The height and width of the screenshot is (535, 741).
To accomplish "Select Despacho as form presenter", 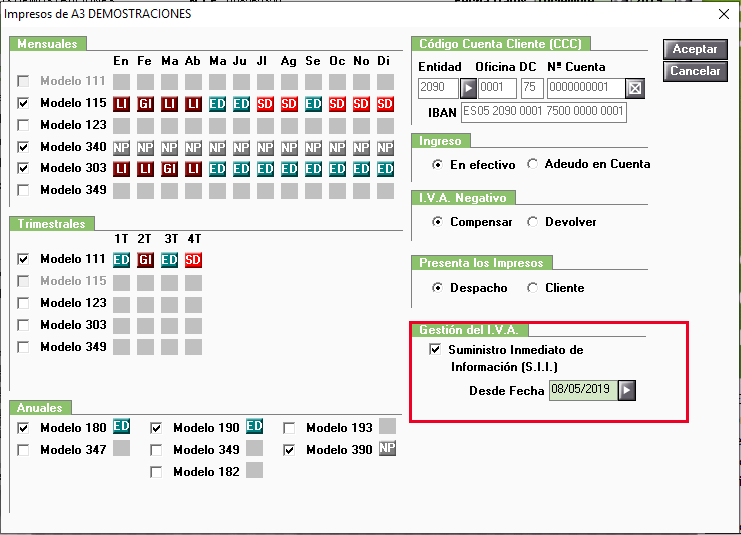I will point(438,288).
